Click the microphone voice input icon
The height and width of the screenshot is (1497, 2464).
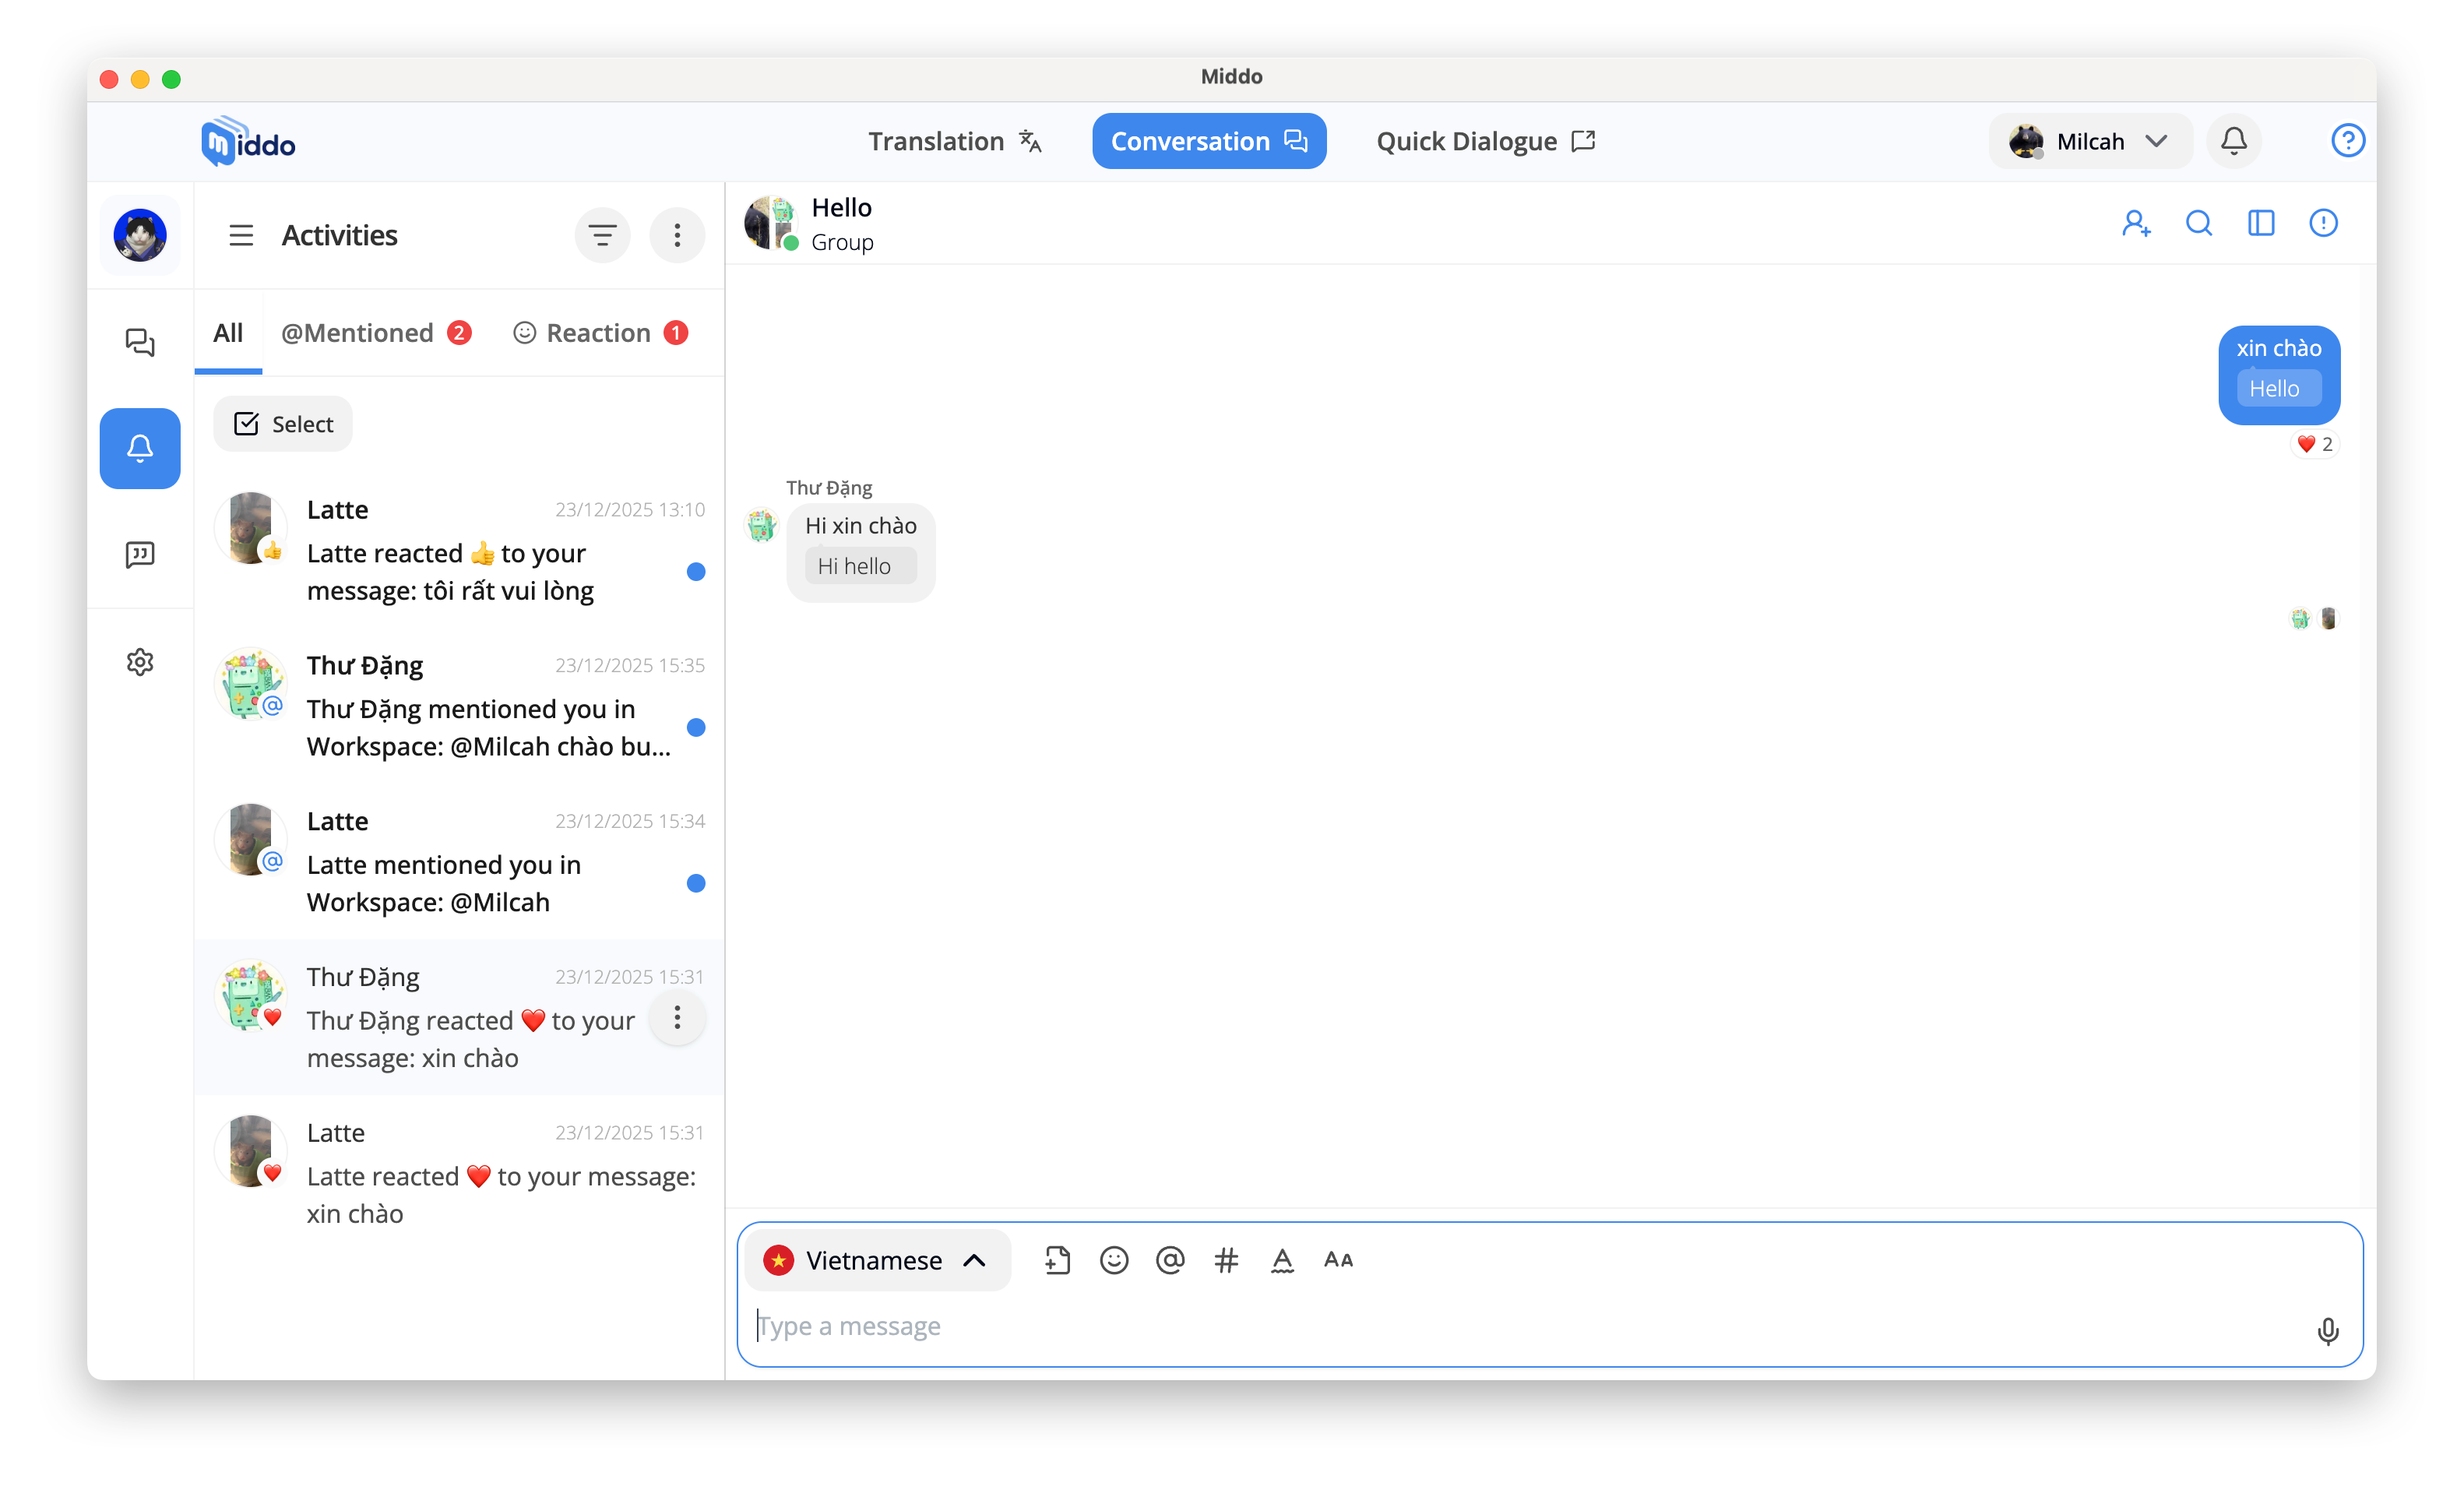coord(2327,1330)
